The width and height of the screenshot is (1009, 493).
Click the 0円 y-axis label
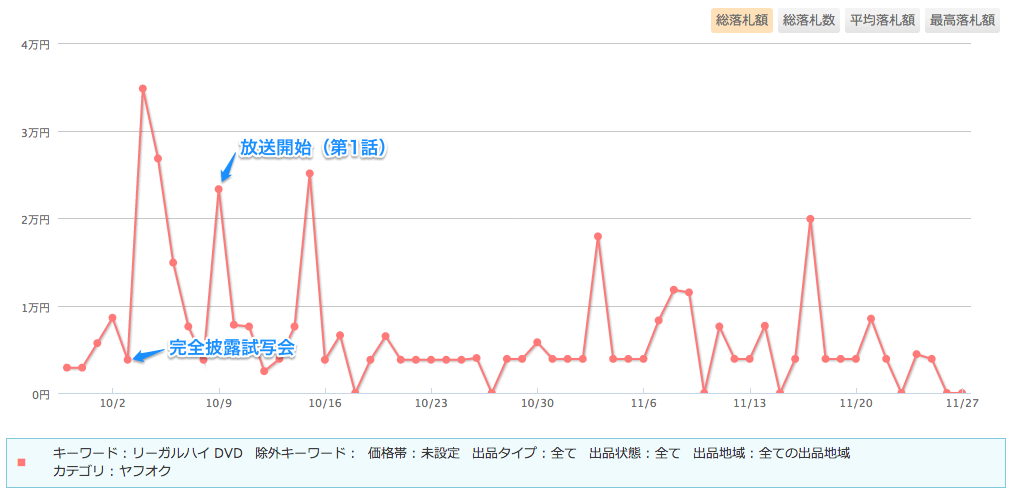(x=40, y=394)
